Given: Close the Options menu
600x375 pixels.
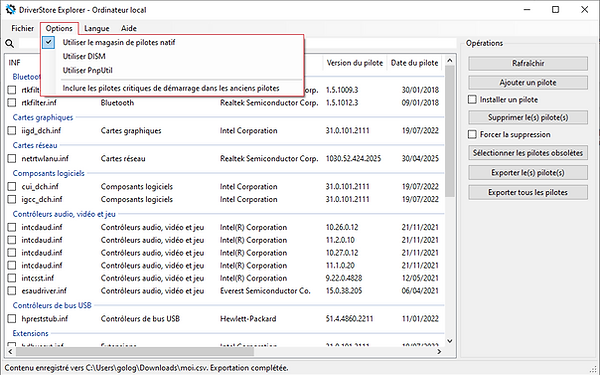Looking at the screenshot, I should click(x=59, y=28).
